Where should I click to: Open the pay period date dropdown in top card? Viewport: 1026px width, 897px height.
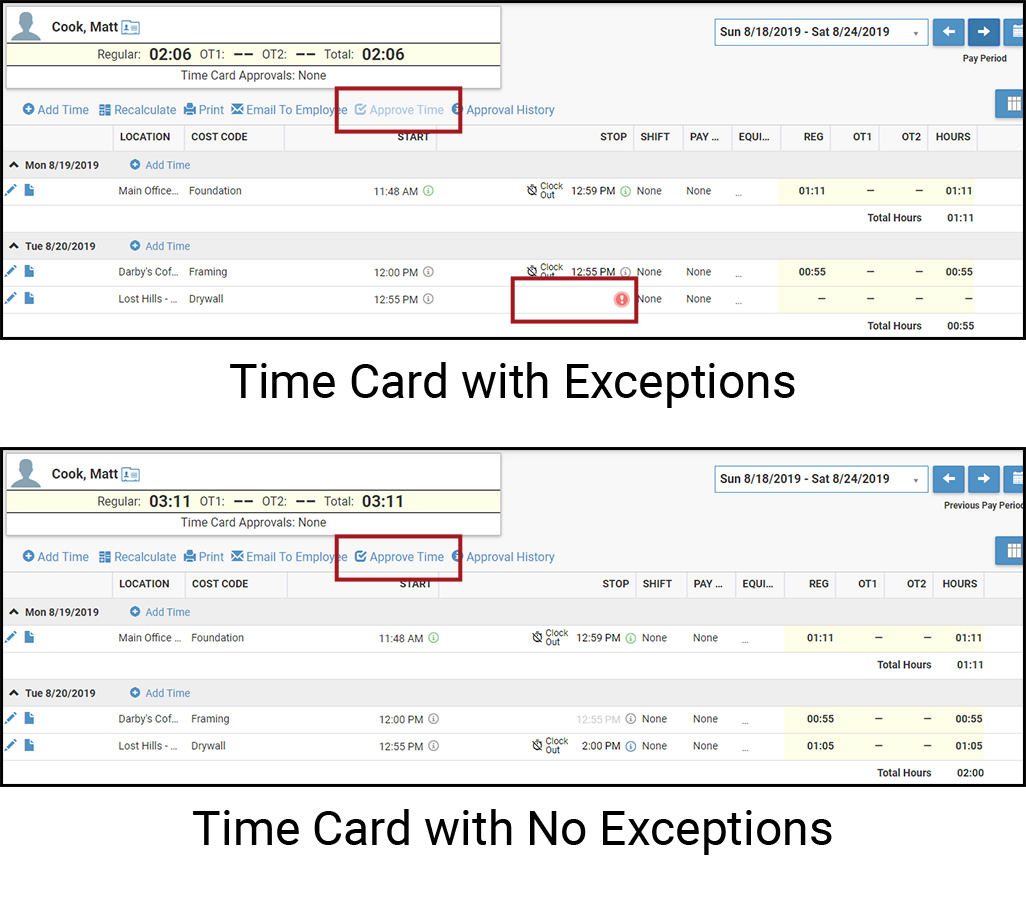821,32
